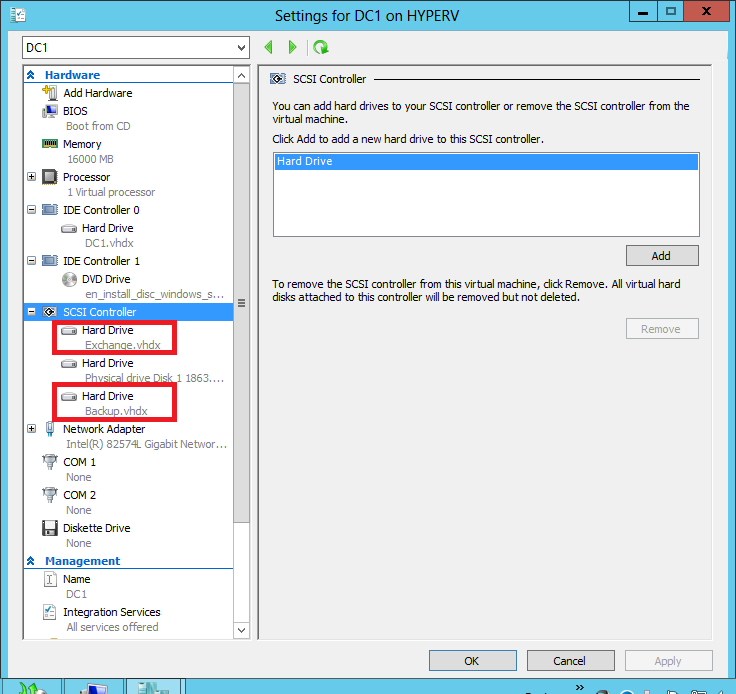Click the settings window title bar icon

[x=18, y=15]
